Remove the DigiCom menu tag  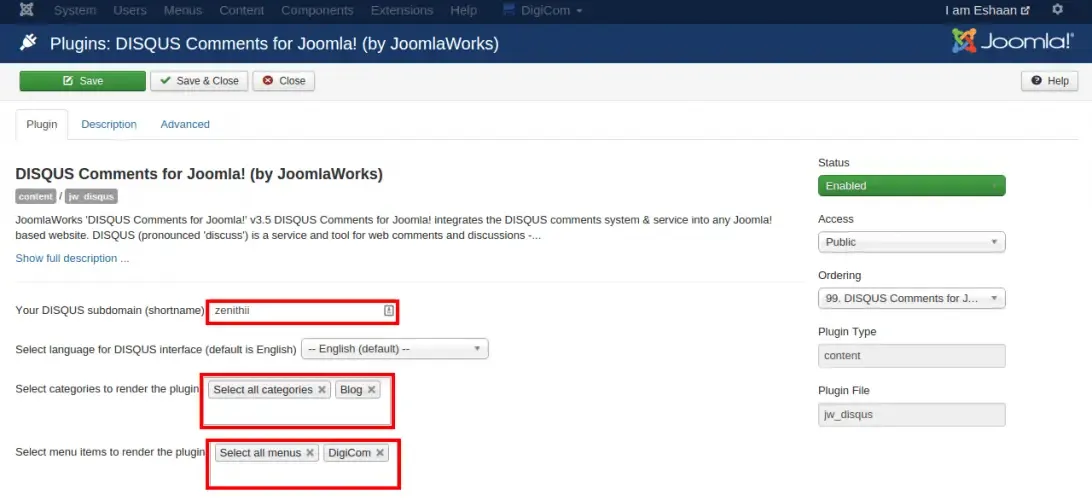tap(380, 453)
